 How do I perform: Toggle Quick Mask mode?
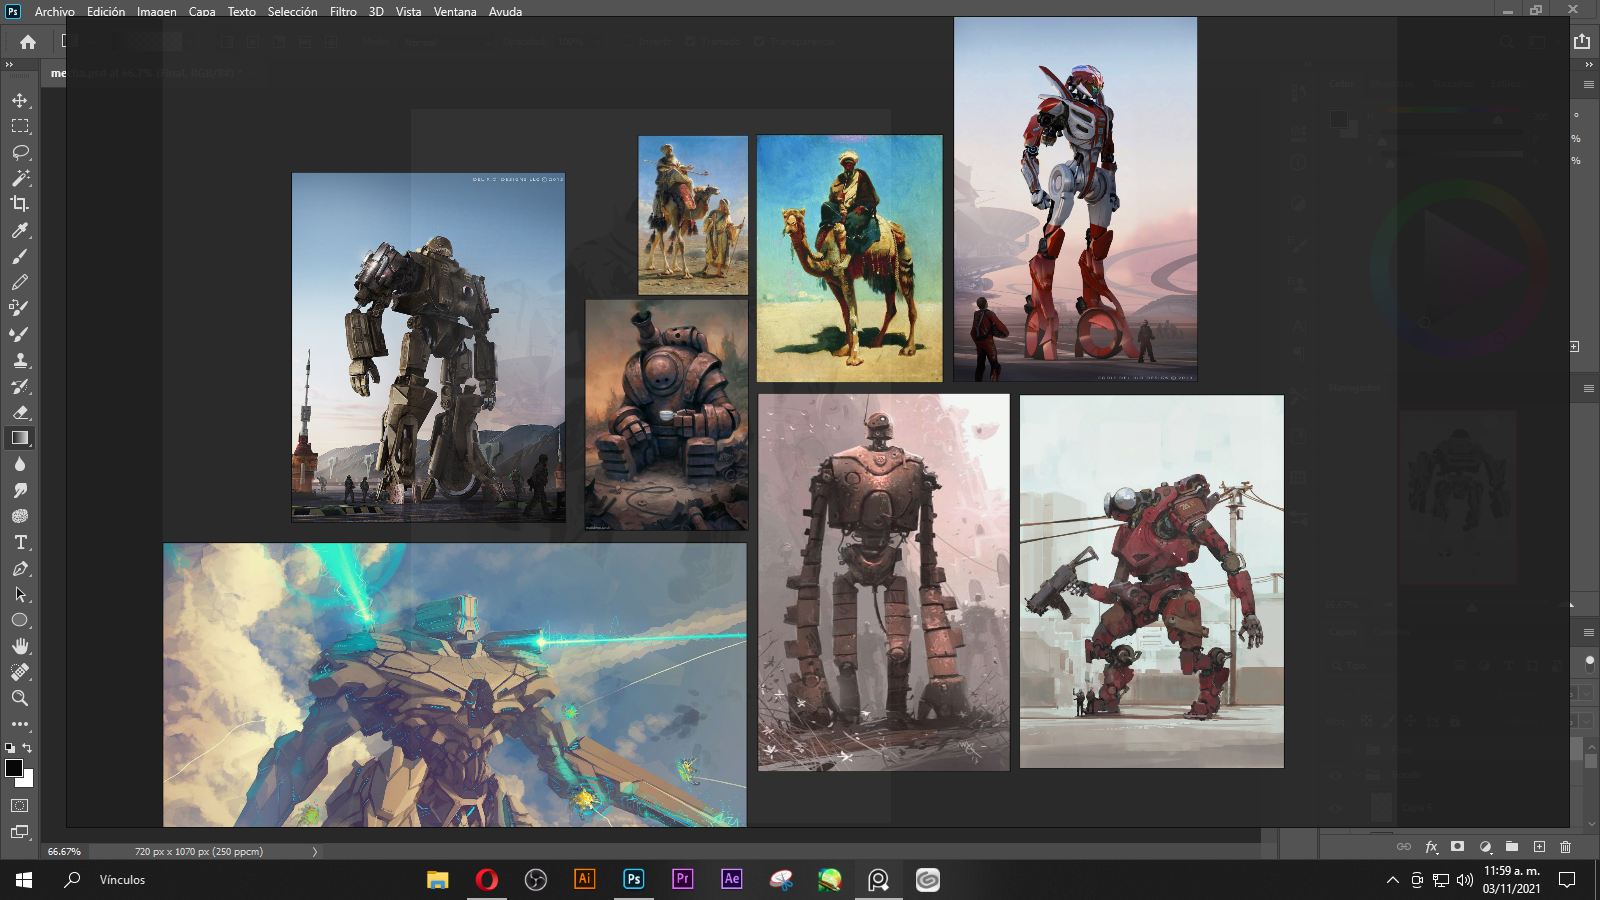point(20,805)
